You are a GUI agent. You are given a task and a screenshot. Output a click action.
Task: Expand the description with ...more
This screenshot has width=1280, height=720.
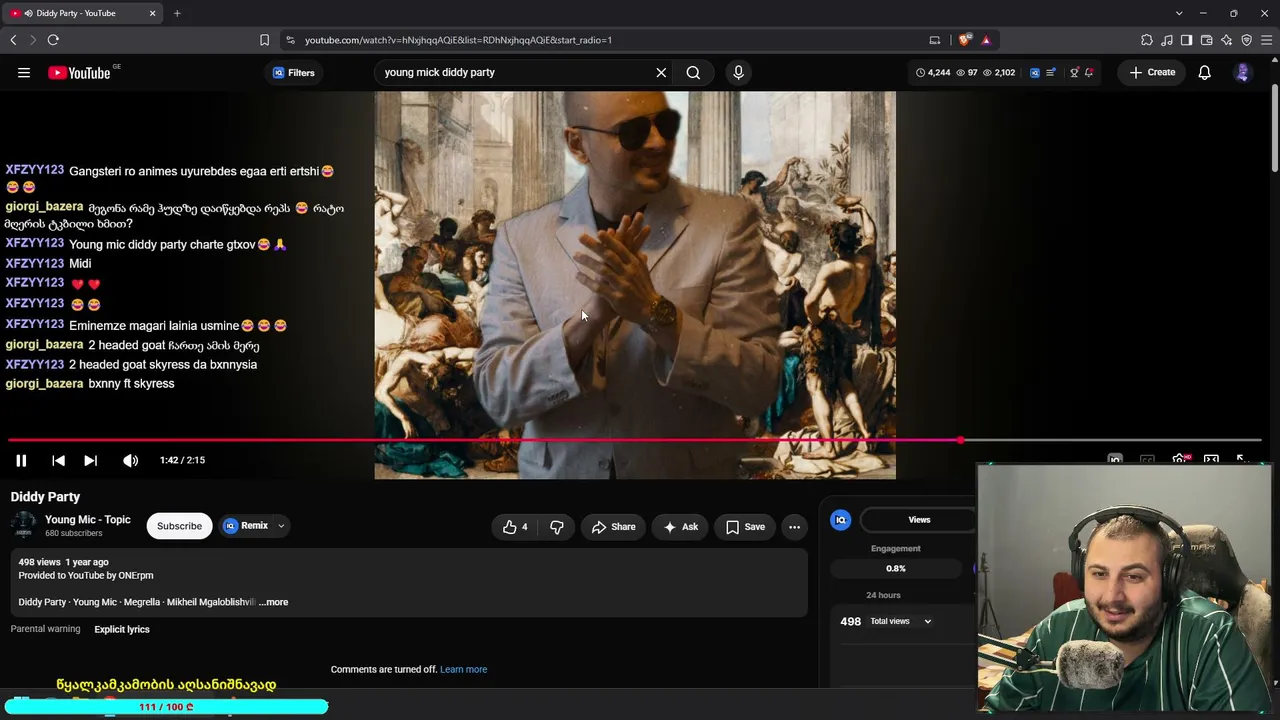tap(274, 602)
